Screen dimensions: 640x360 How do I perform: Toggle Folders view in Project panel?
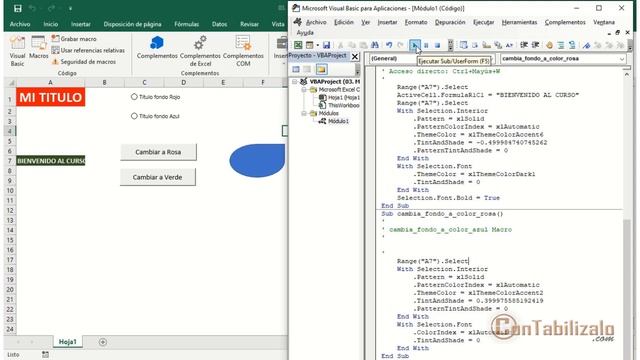pos(321,69)
